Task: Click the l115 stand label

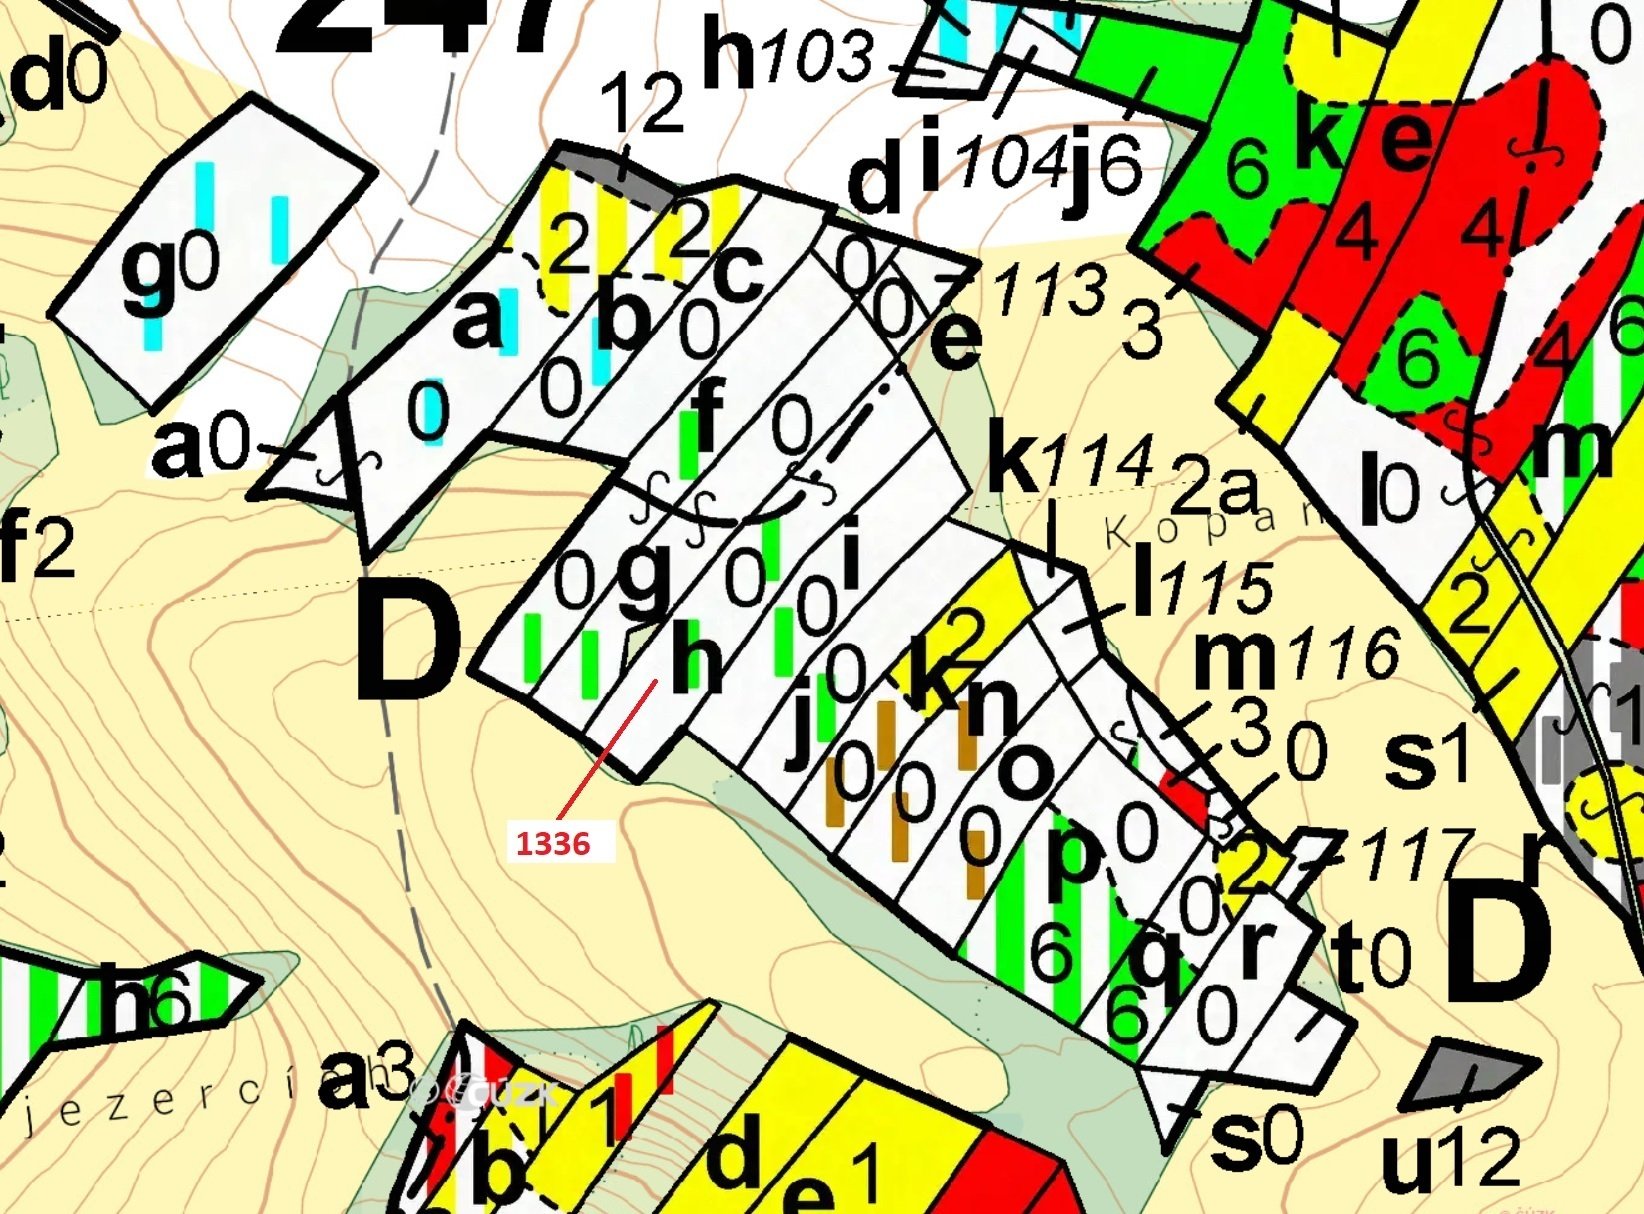Action: pos(1203,583)
